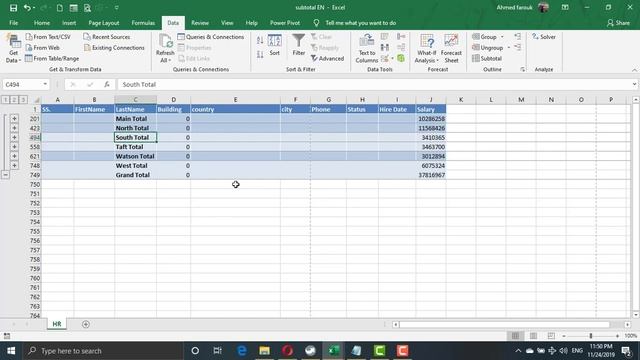The height and width of the screenshot is (360, 640).
Task: Expand the South Total group
Action: tap(14, 138)
